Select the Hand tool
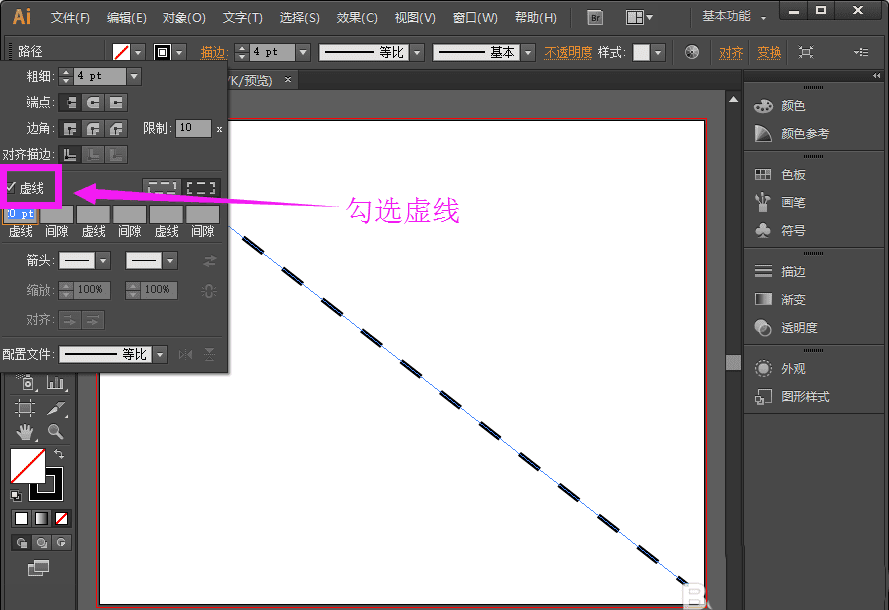The width and height of the screenshot is (889, 610). 25,432
